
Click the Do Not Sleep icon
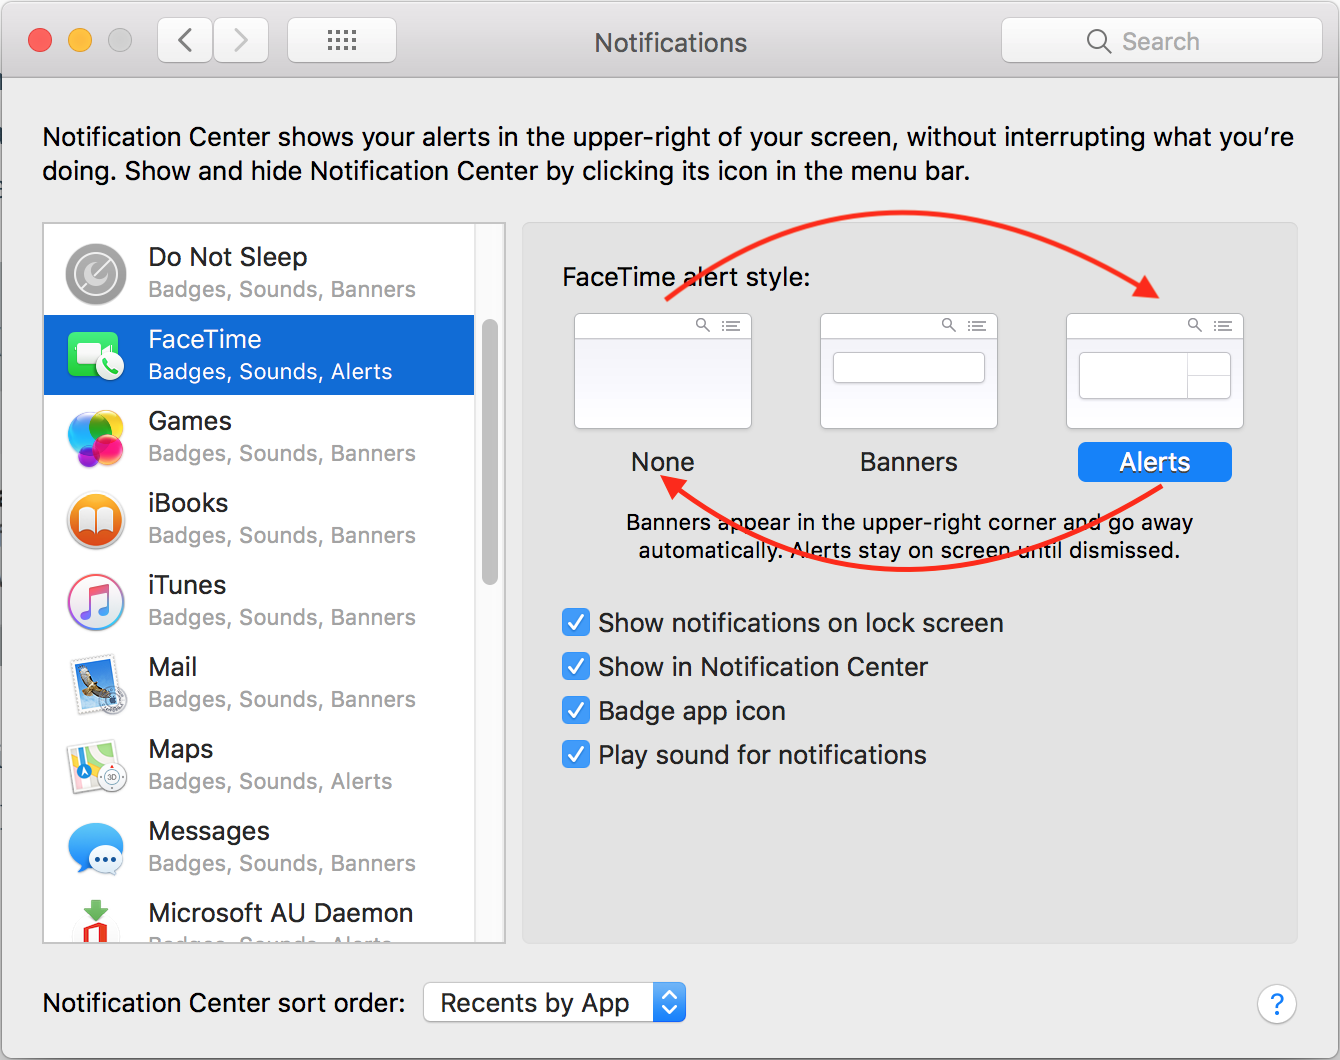(96, 274)
